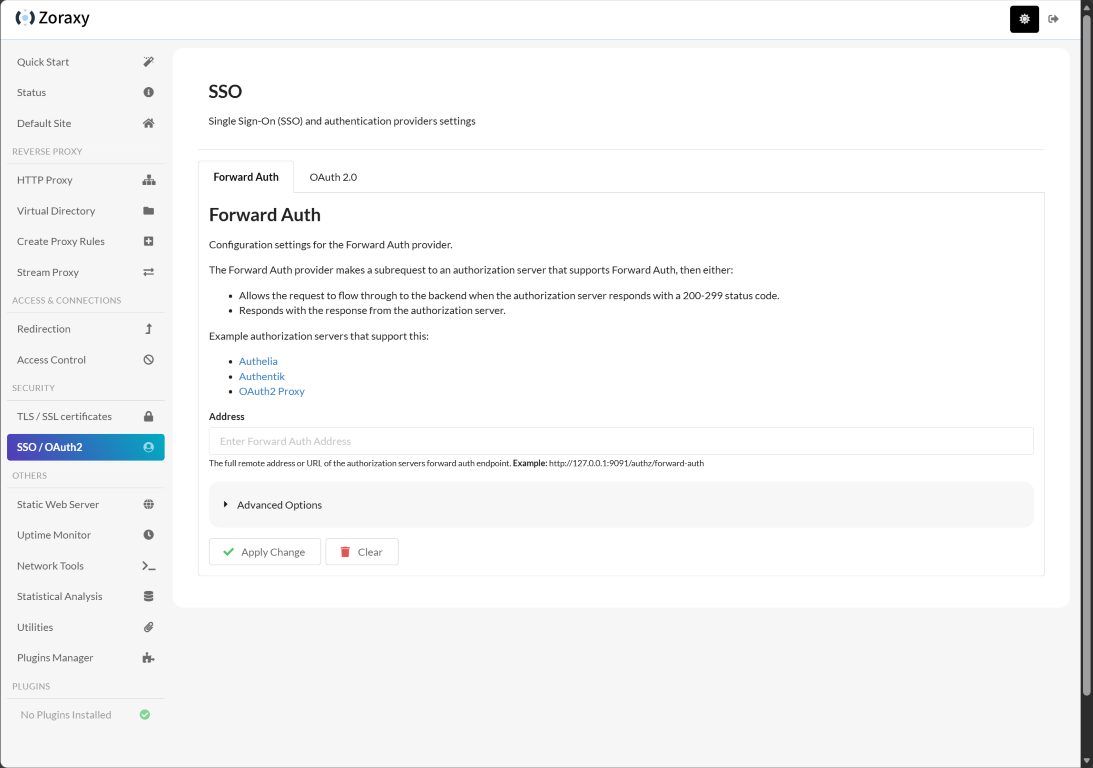Expand the Advanced Options section
Image resolution: width=1093 pixels, height=768 pixels.
point(280,505)
